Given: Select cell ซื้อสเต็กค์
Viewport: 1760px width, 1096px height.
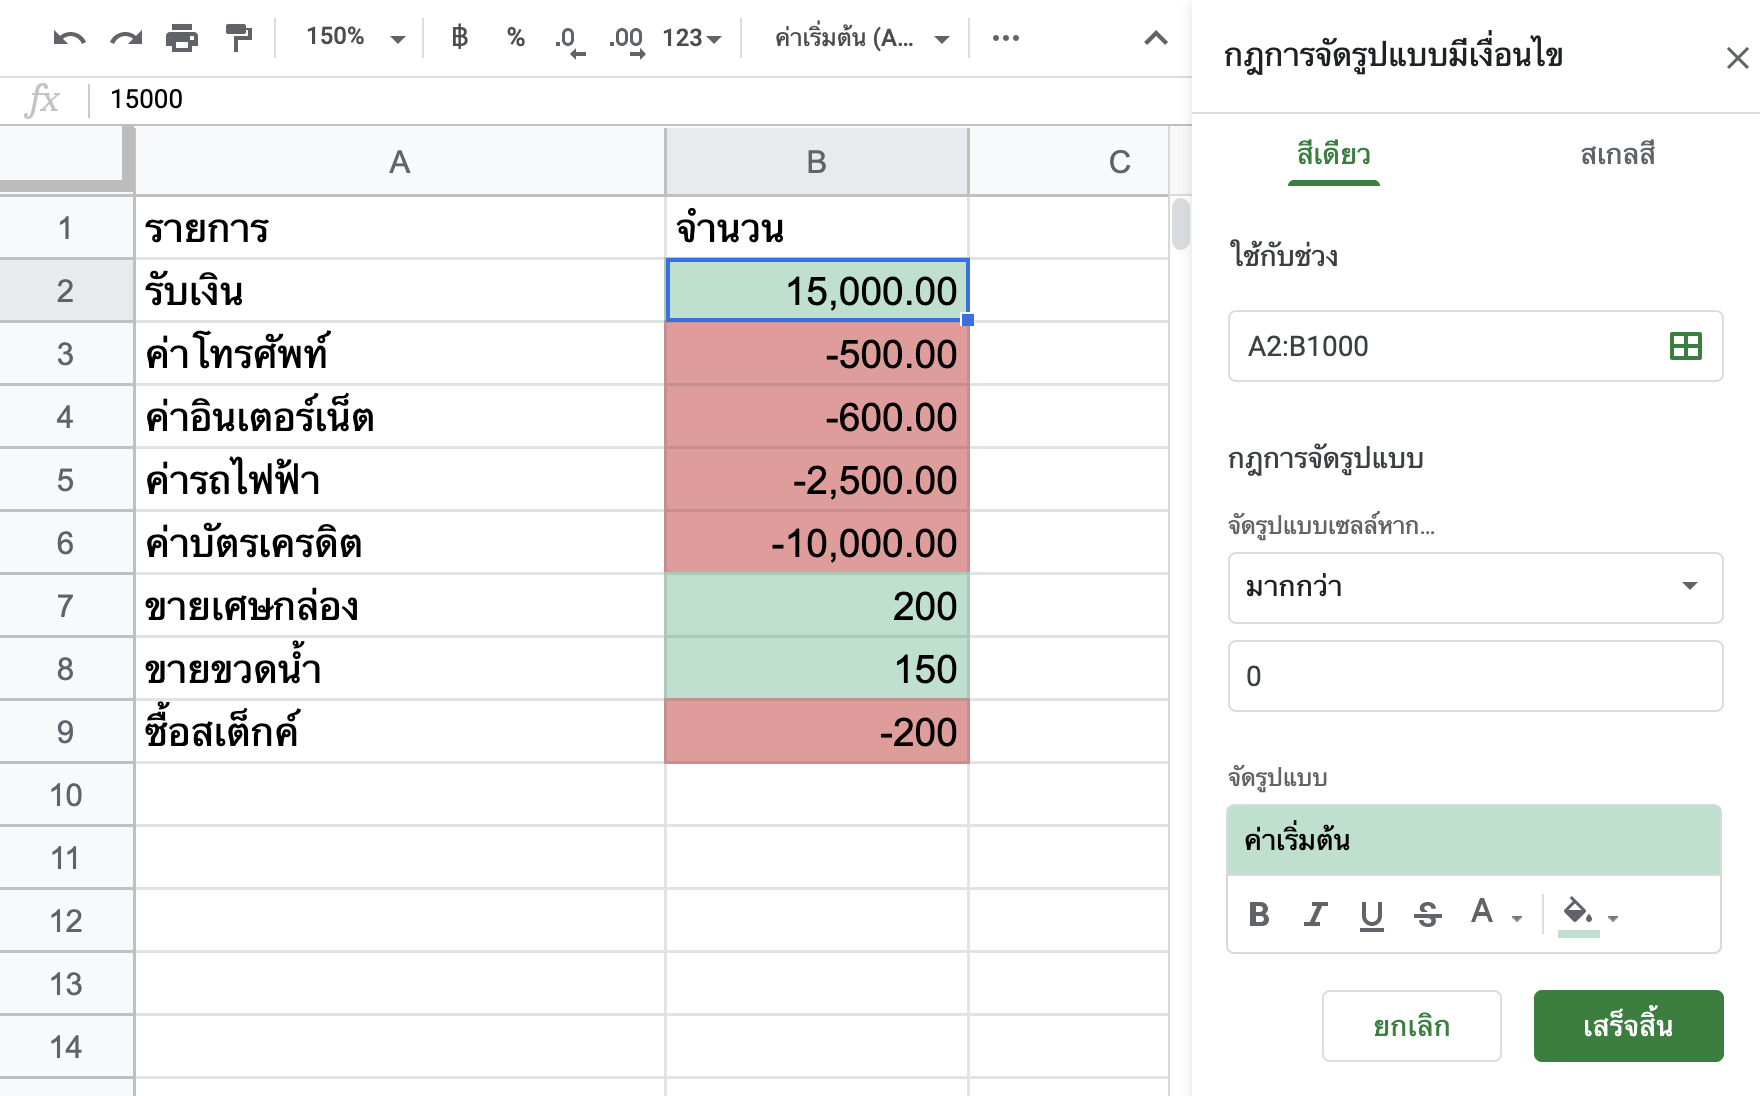Looking at the screenshot, I should click(x=400, y=732).
